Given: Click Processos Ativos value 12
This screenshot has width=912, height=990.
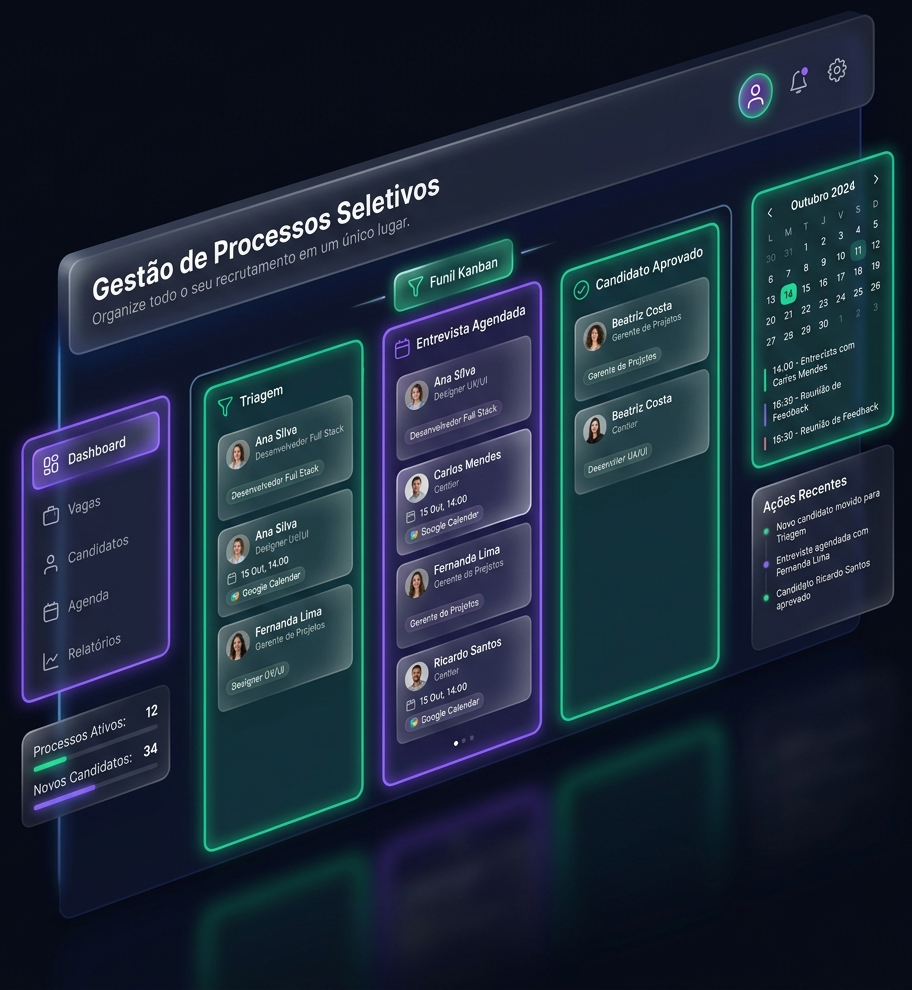Looking at the screenshot, I should 152,712.
